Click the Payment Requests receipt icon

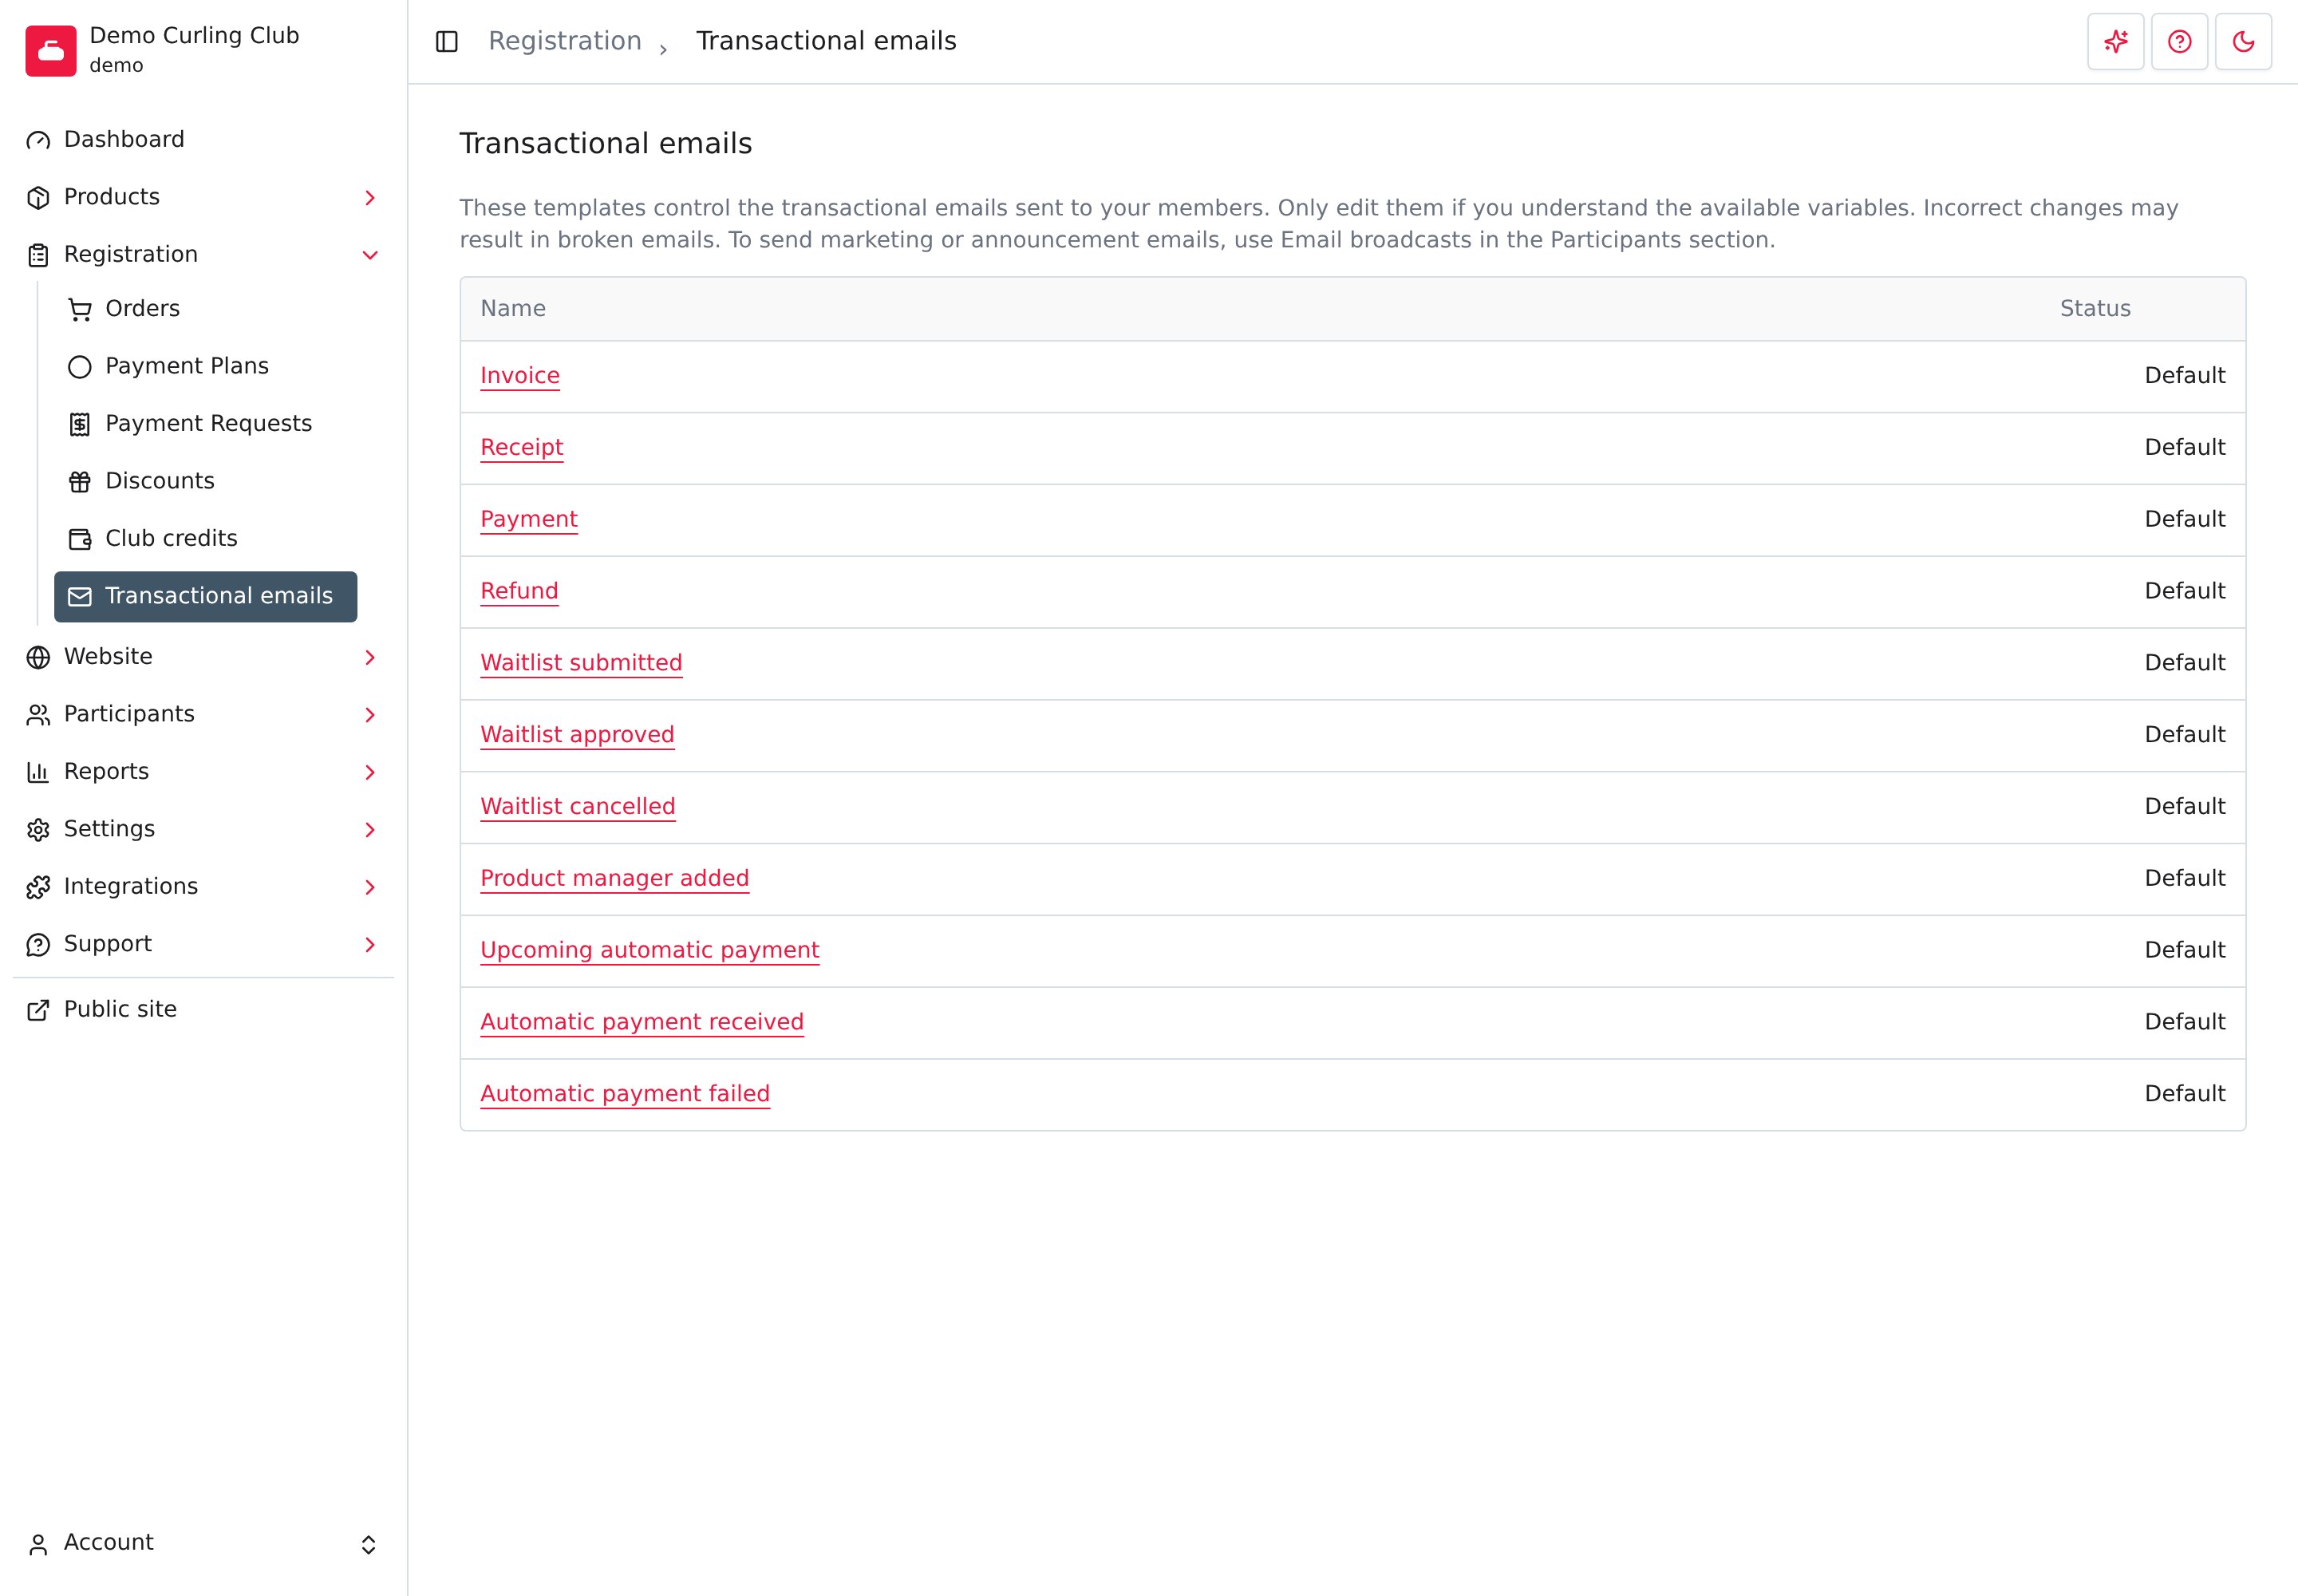(80, 424)
